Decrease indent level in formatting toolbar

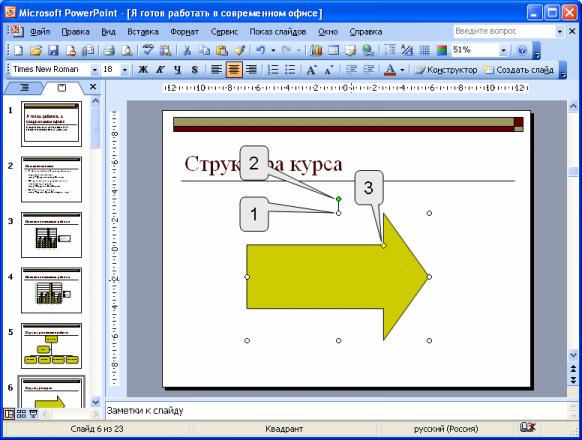(x=351, y=70)
